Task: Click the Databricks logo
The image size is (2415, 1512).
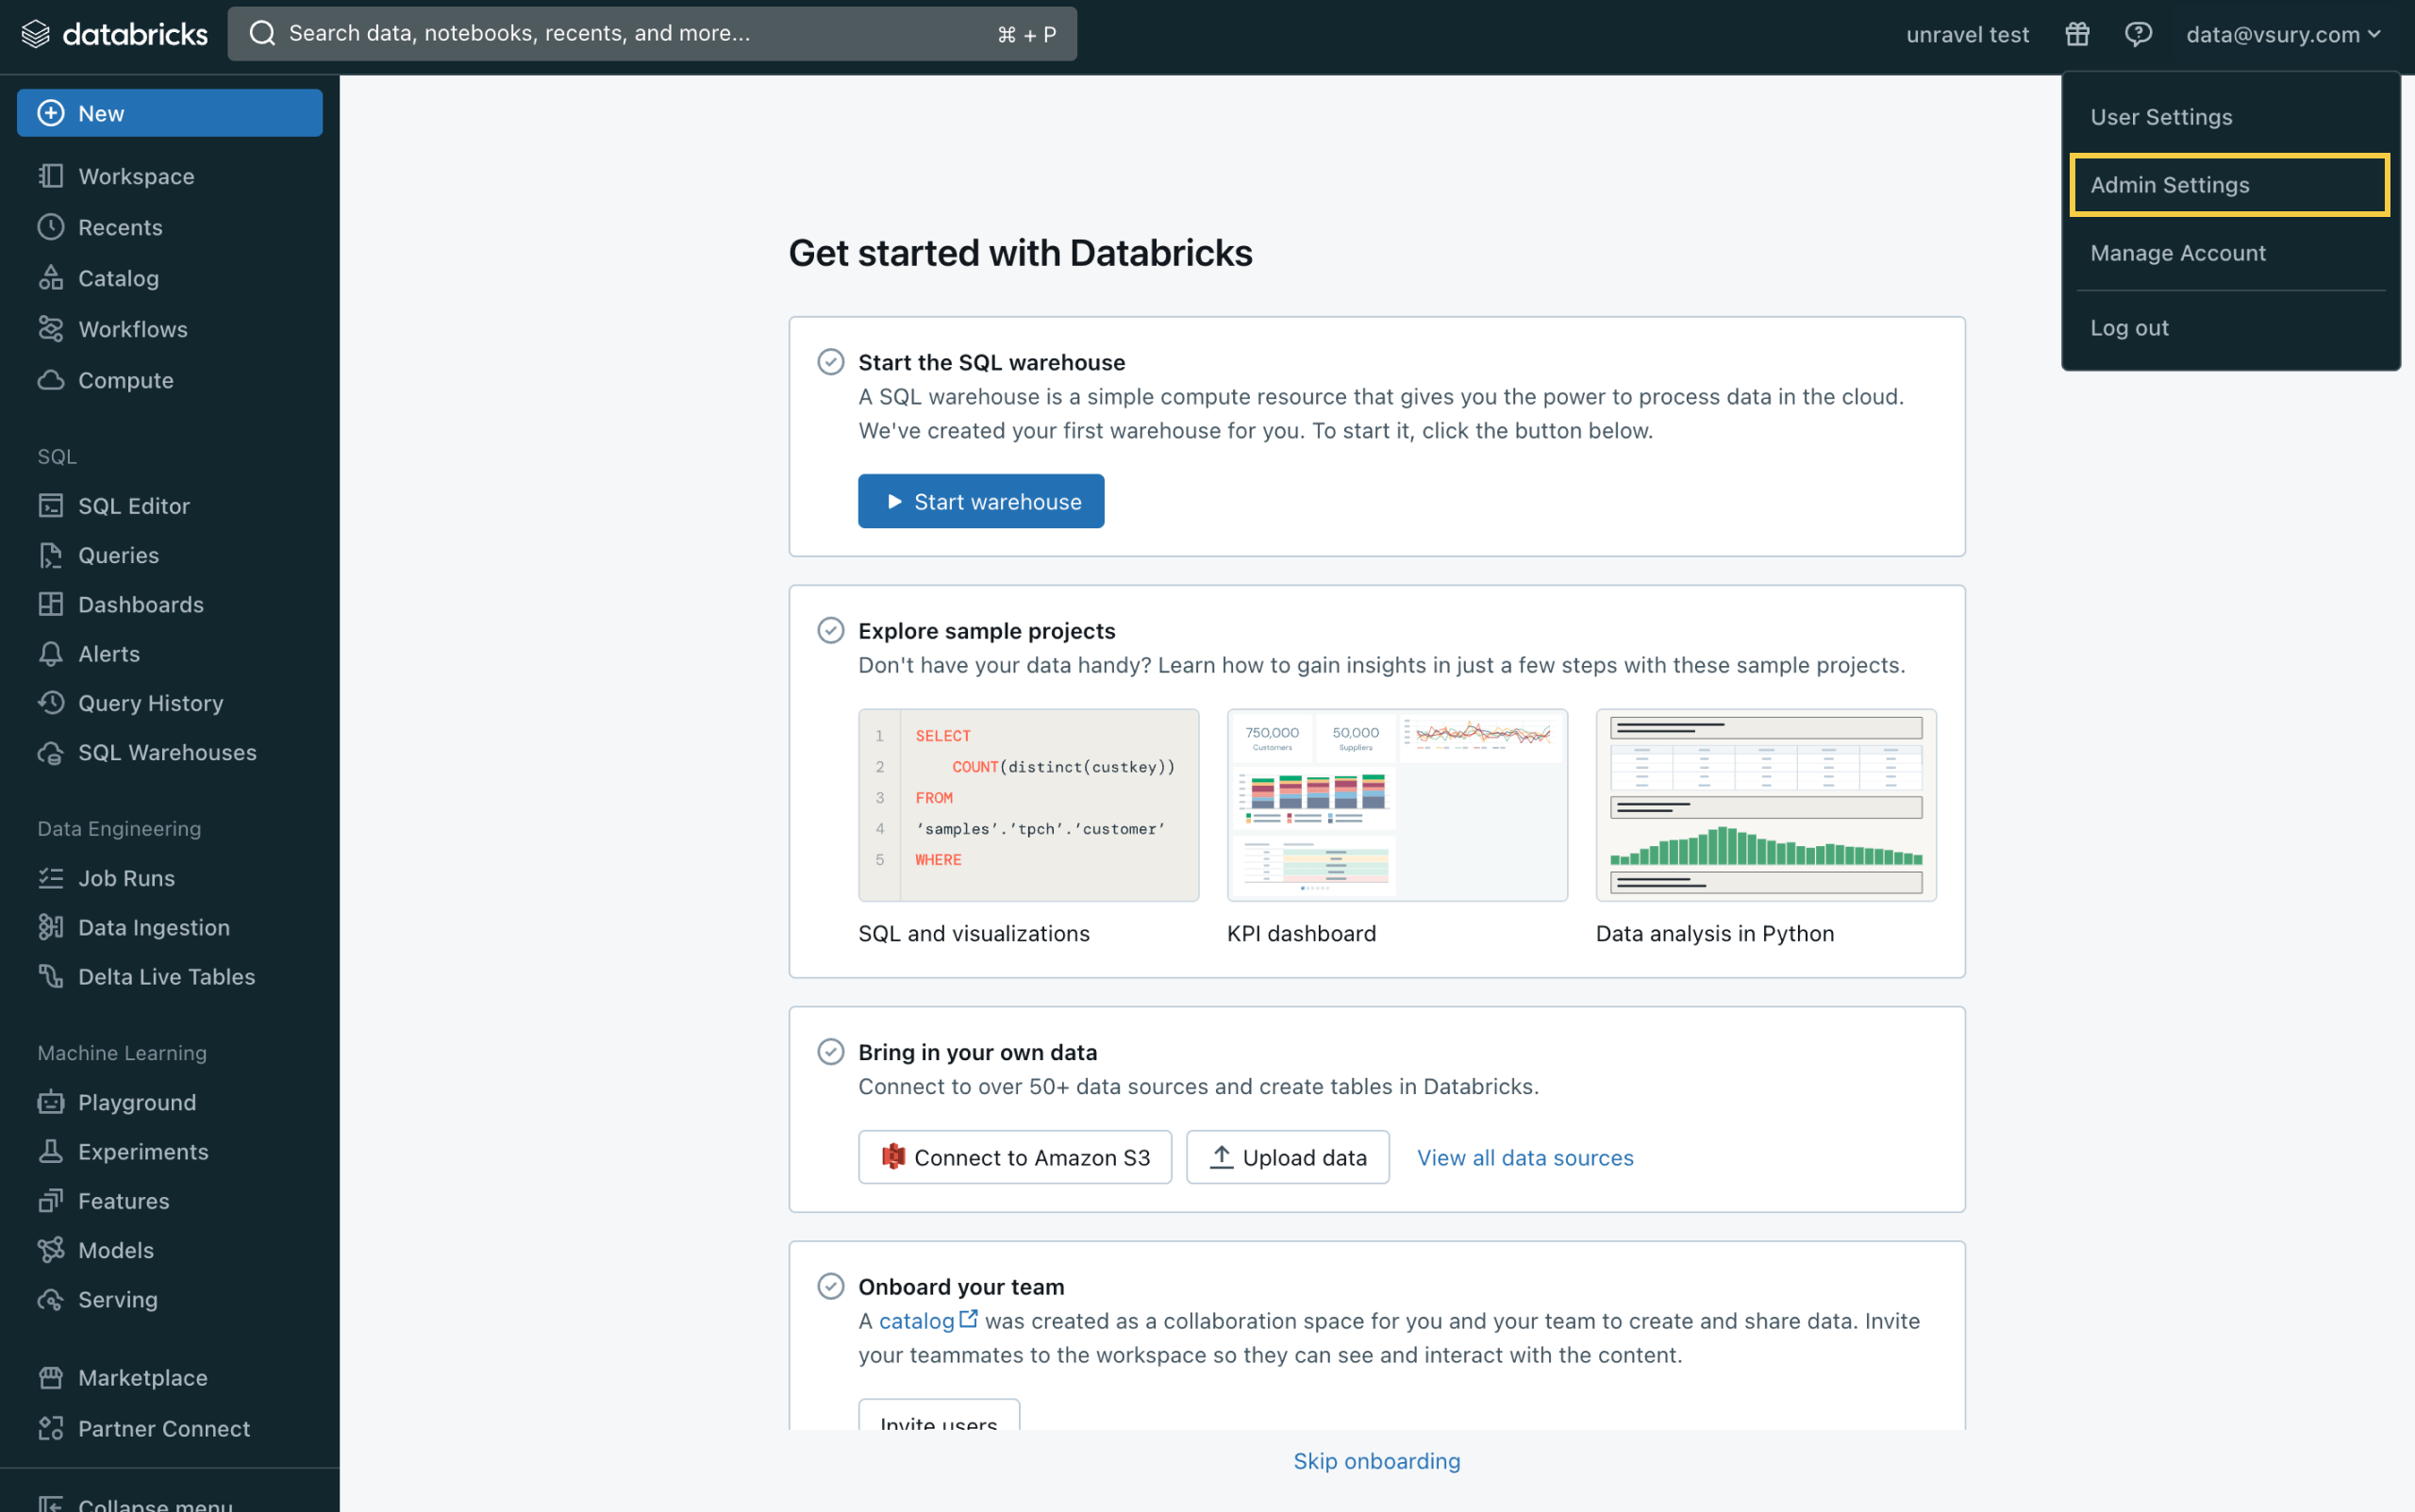Action: 114,34
